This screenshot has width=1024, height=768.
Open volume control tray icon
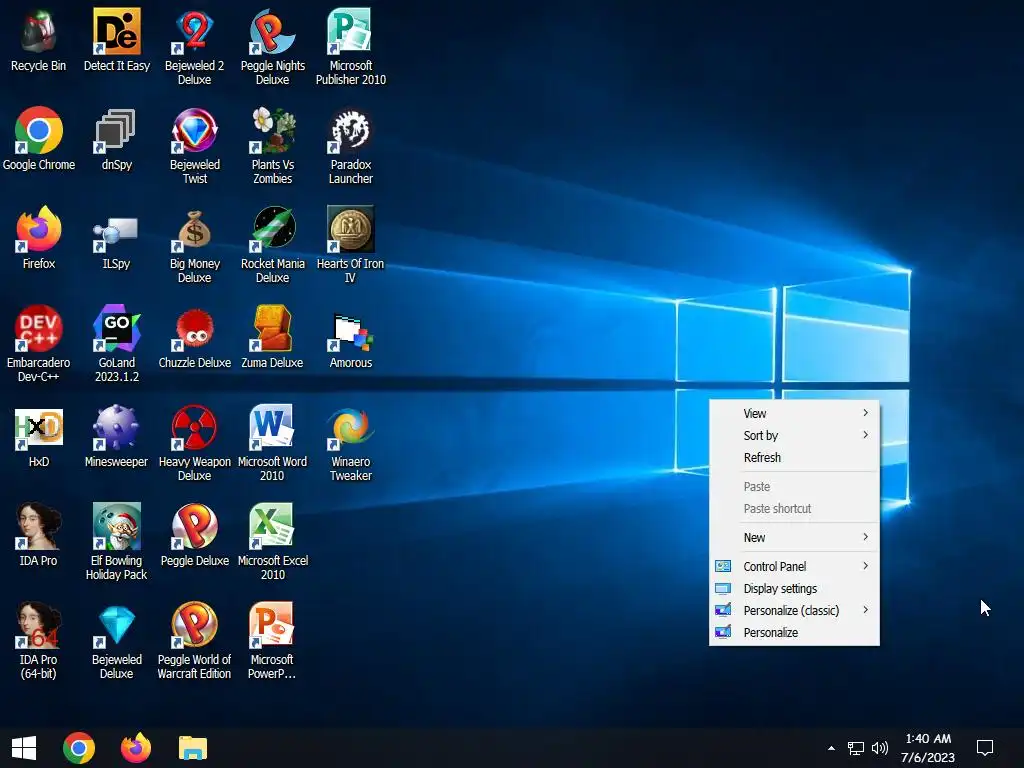[880, 748]
